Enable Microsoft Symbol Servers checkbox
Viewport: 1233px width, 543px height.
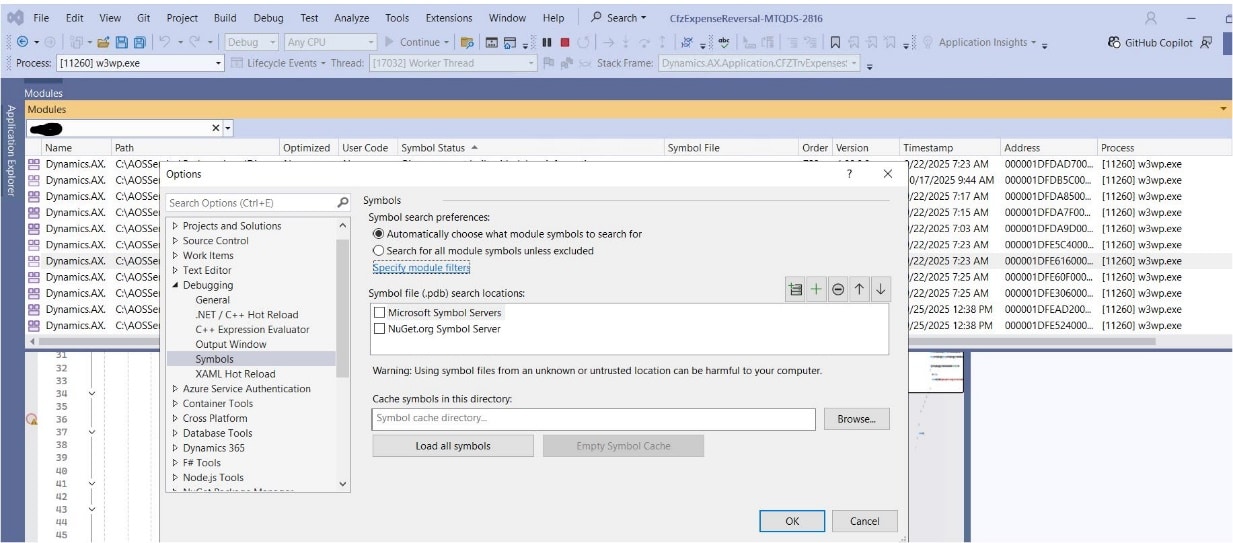[379, 313]
